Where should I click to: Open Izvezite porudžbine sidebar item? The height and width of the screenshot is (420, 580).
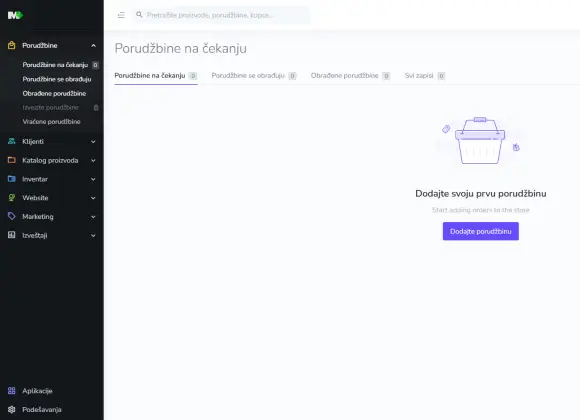(x=50, y=108)
